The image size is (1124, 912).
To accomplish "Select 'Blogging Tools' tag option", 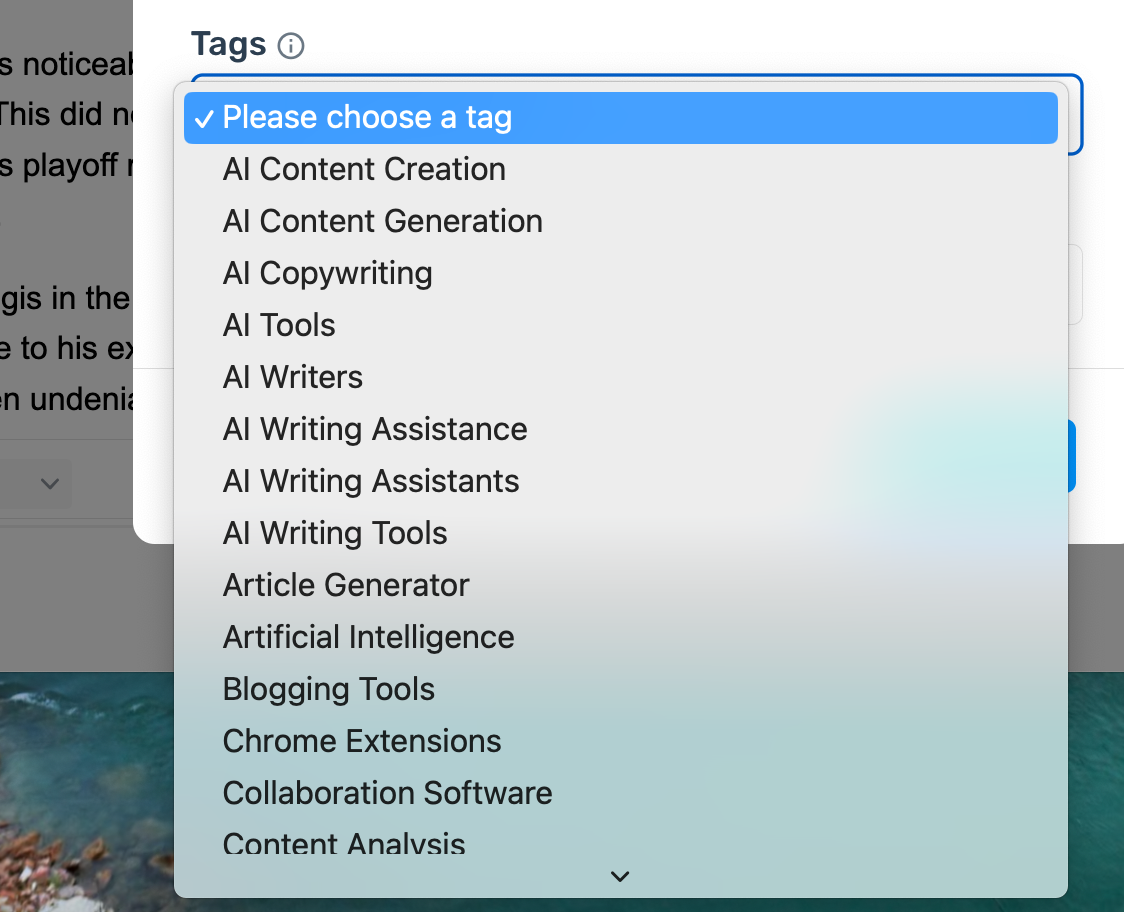I will [x=329, y=690].
